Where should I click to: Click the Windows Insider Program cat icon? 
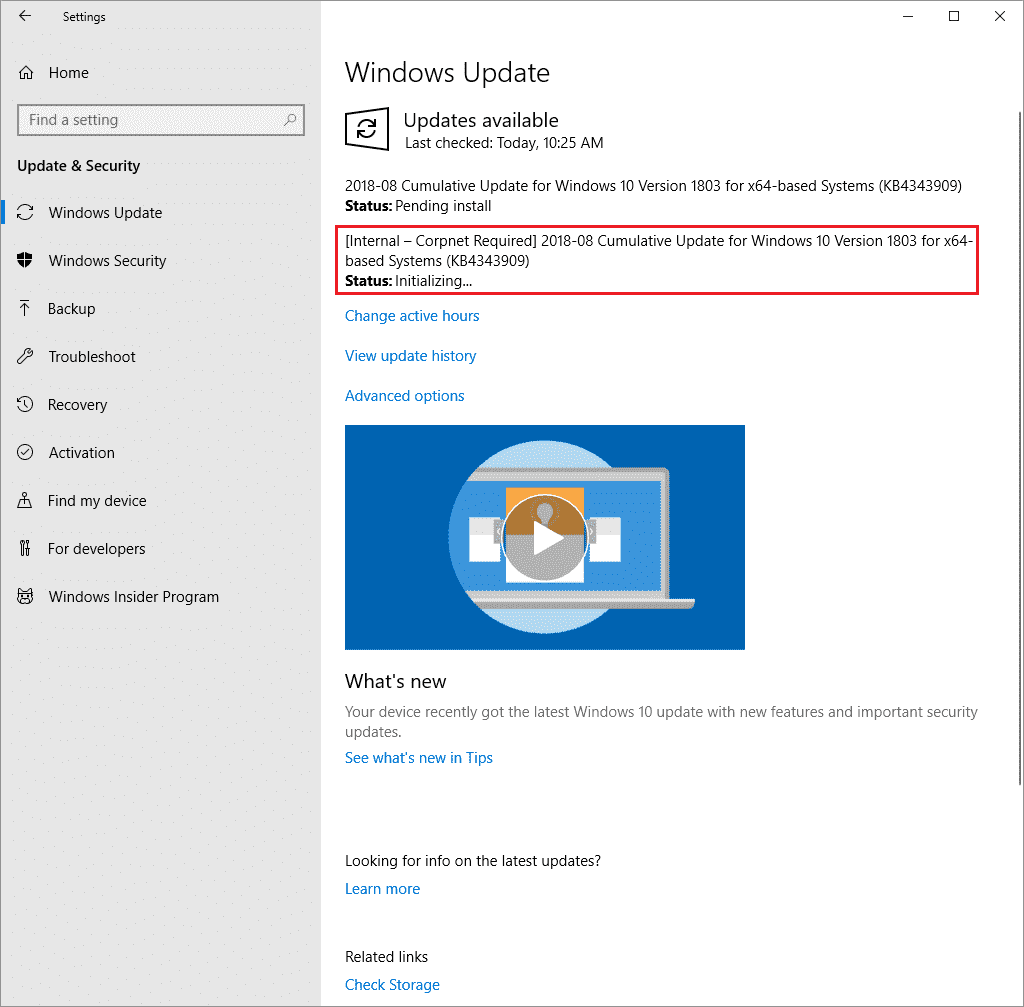point(25,596)
